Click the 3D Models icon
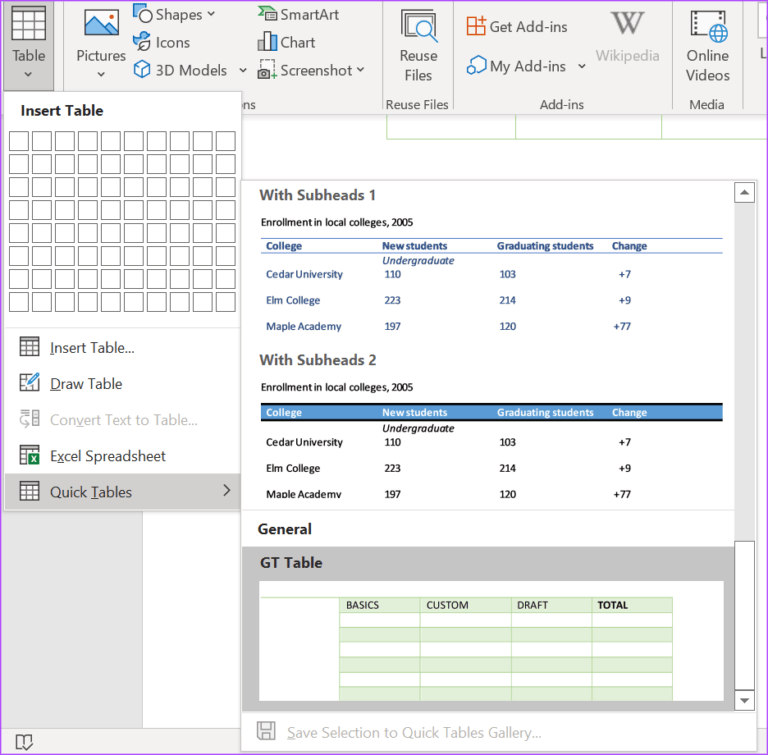The image size is (768, 755). click(x=142, y=70)
